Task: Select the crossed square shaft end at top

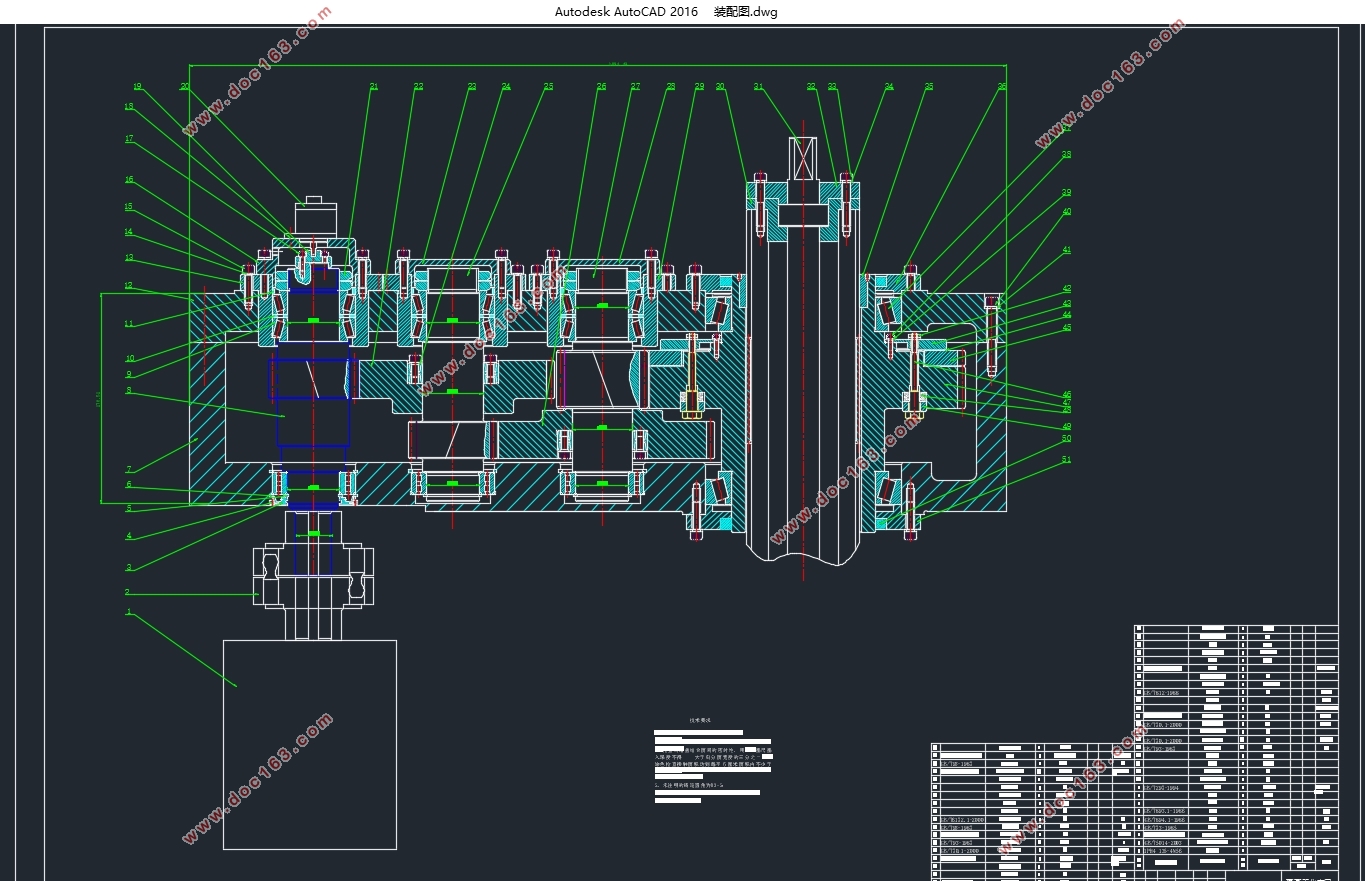Action: click(803, 158)
